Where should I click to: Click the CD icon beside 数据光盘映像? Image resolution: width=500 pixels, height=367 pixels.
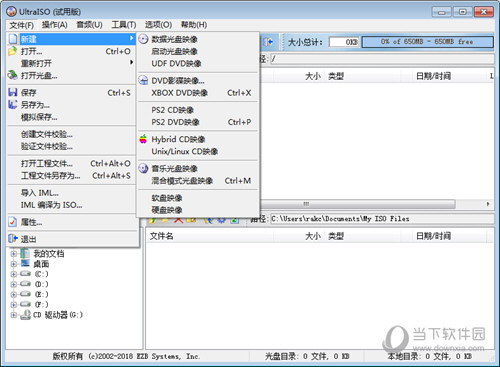click(143, 39)
